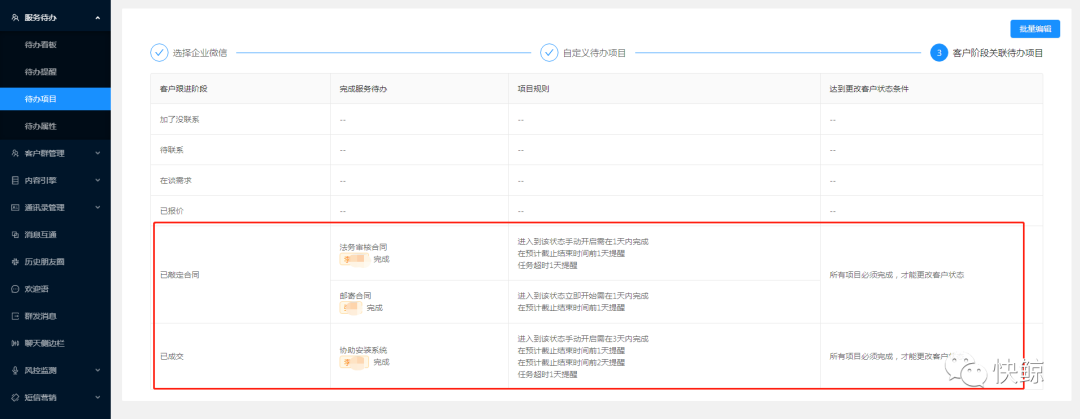1080x419 pixels.
Task: Click the 通讯录管理 menu icon
Action: [x=14, y=207]
